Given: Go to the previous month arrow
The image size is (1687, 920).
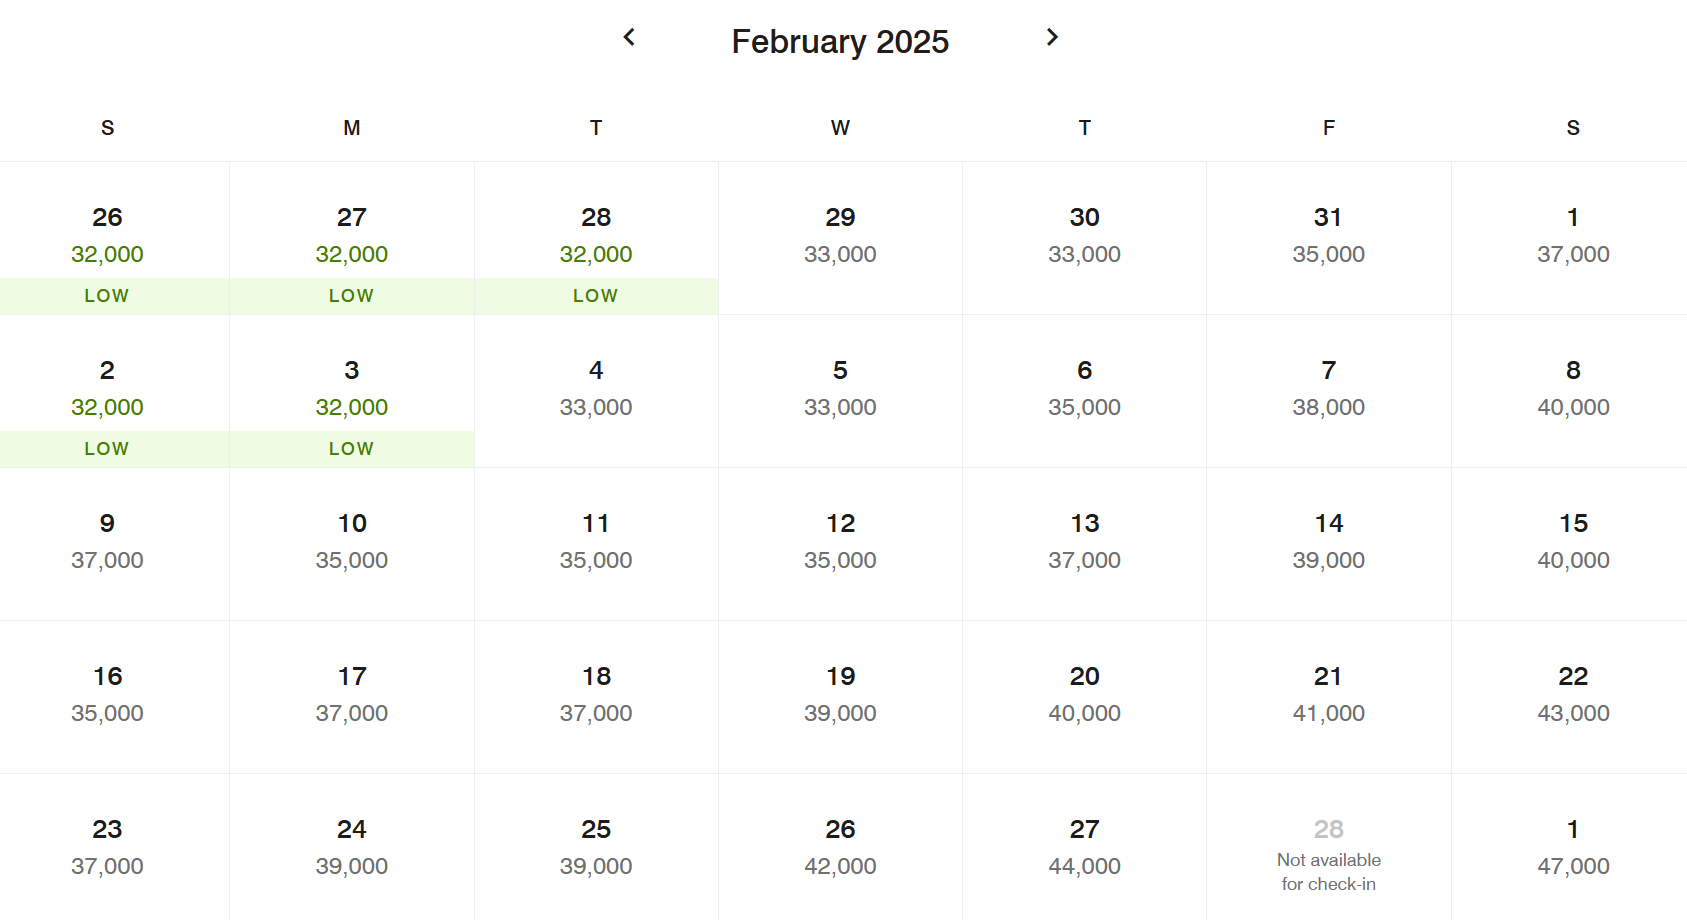Looking at the screenshot, I should point(629,38).
